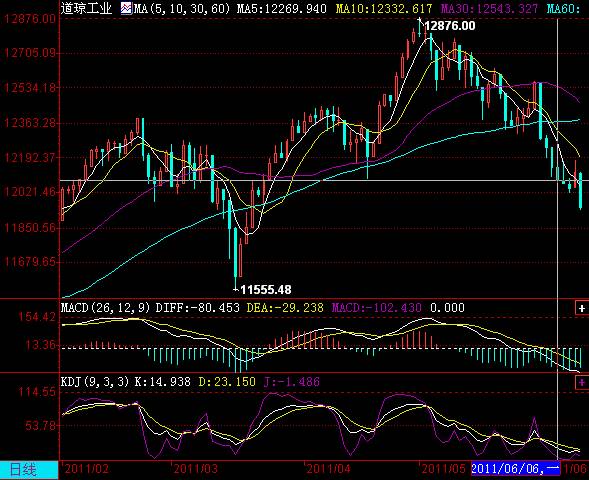The image size is (589, 480).
Task: Click the 2011/03 date axis marker
Action: tap(195, 469)
